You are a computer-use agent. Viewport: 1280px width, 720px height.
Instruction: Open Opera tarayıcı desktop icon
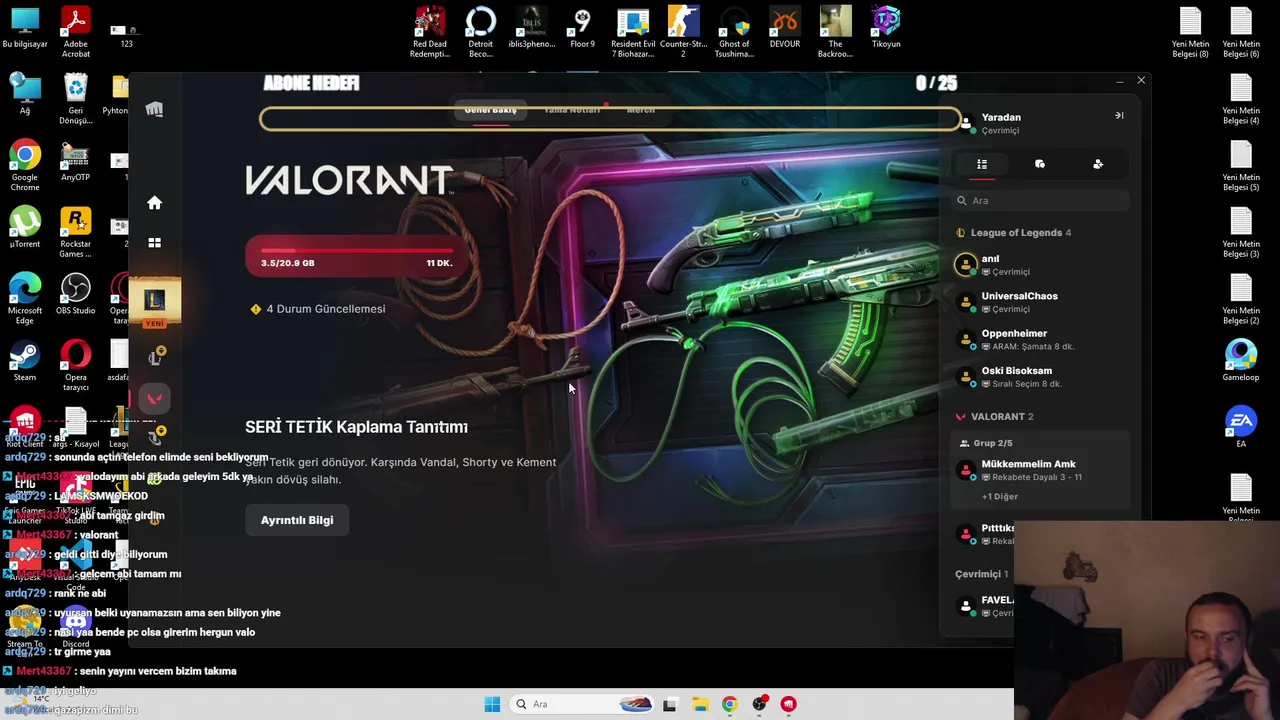(x=75, y=366)
